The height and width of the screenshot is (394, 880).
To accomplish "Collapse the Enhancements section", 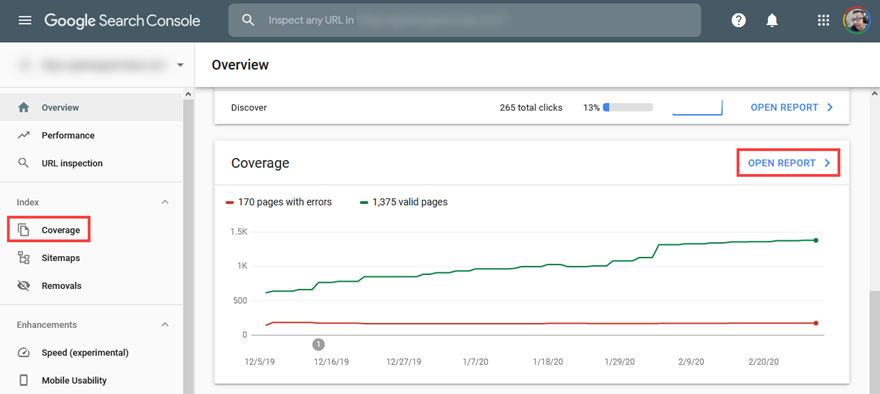I will coord(165,325).
